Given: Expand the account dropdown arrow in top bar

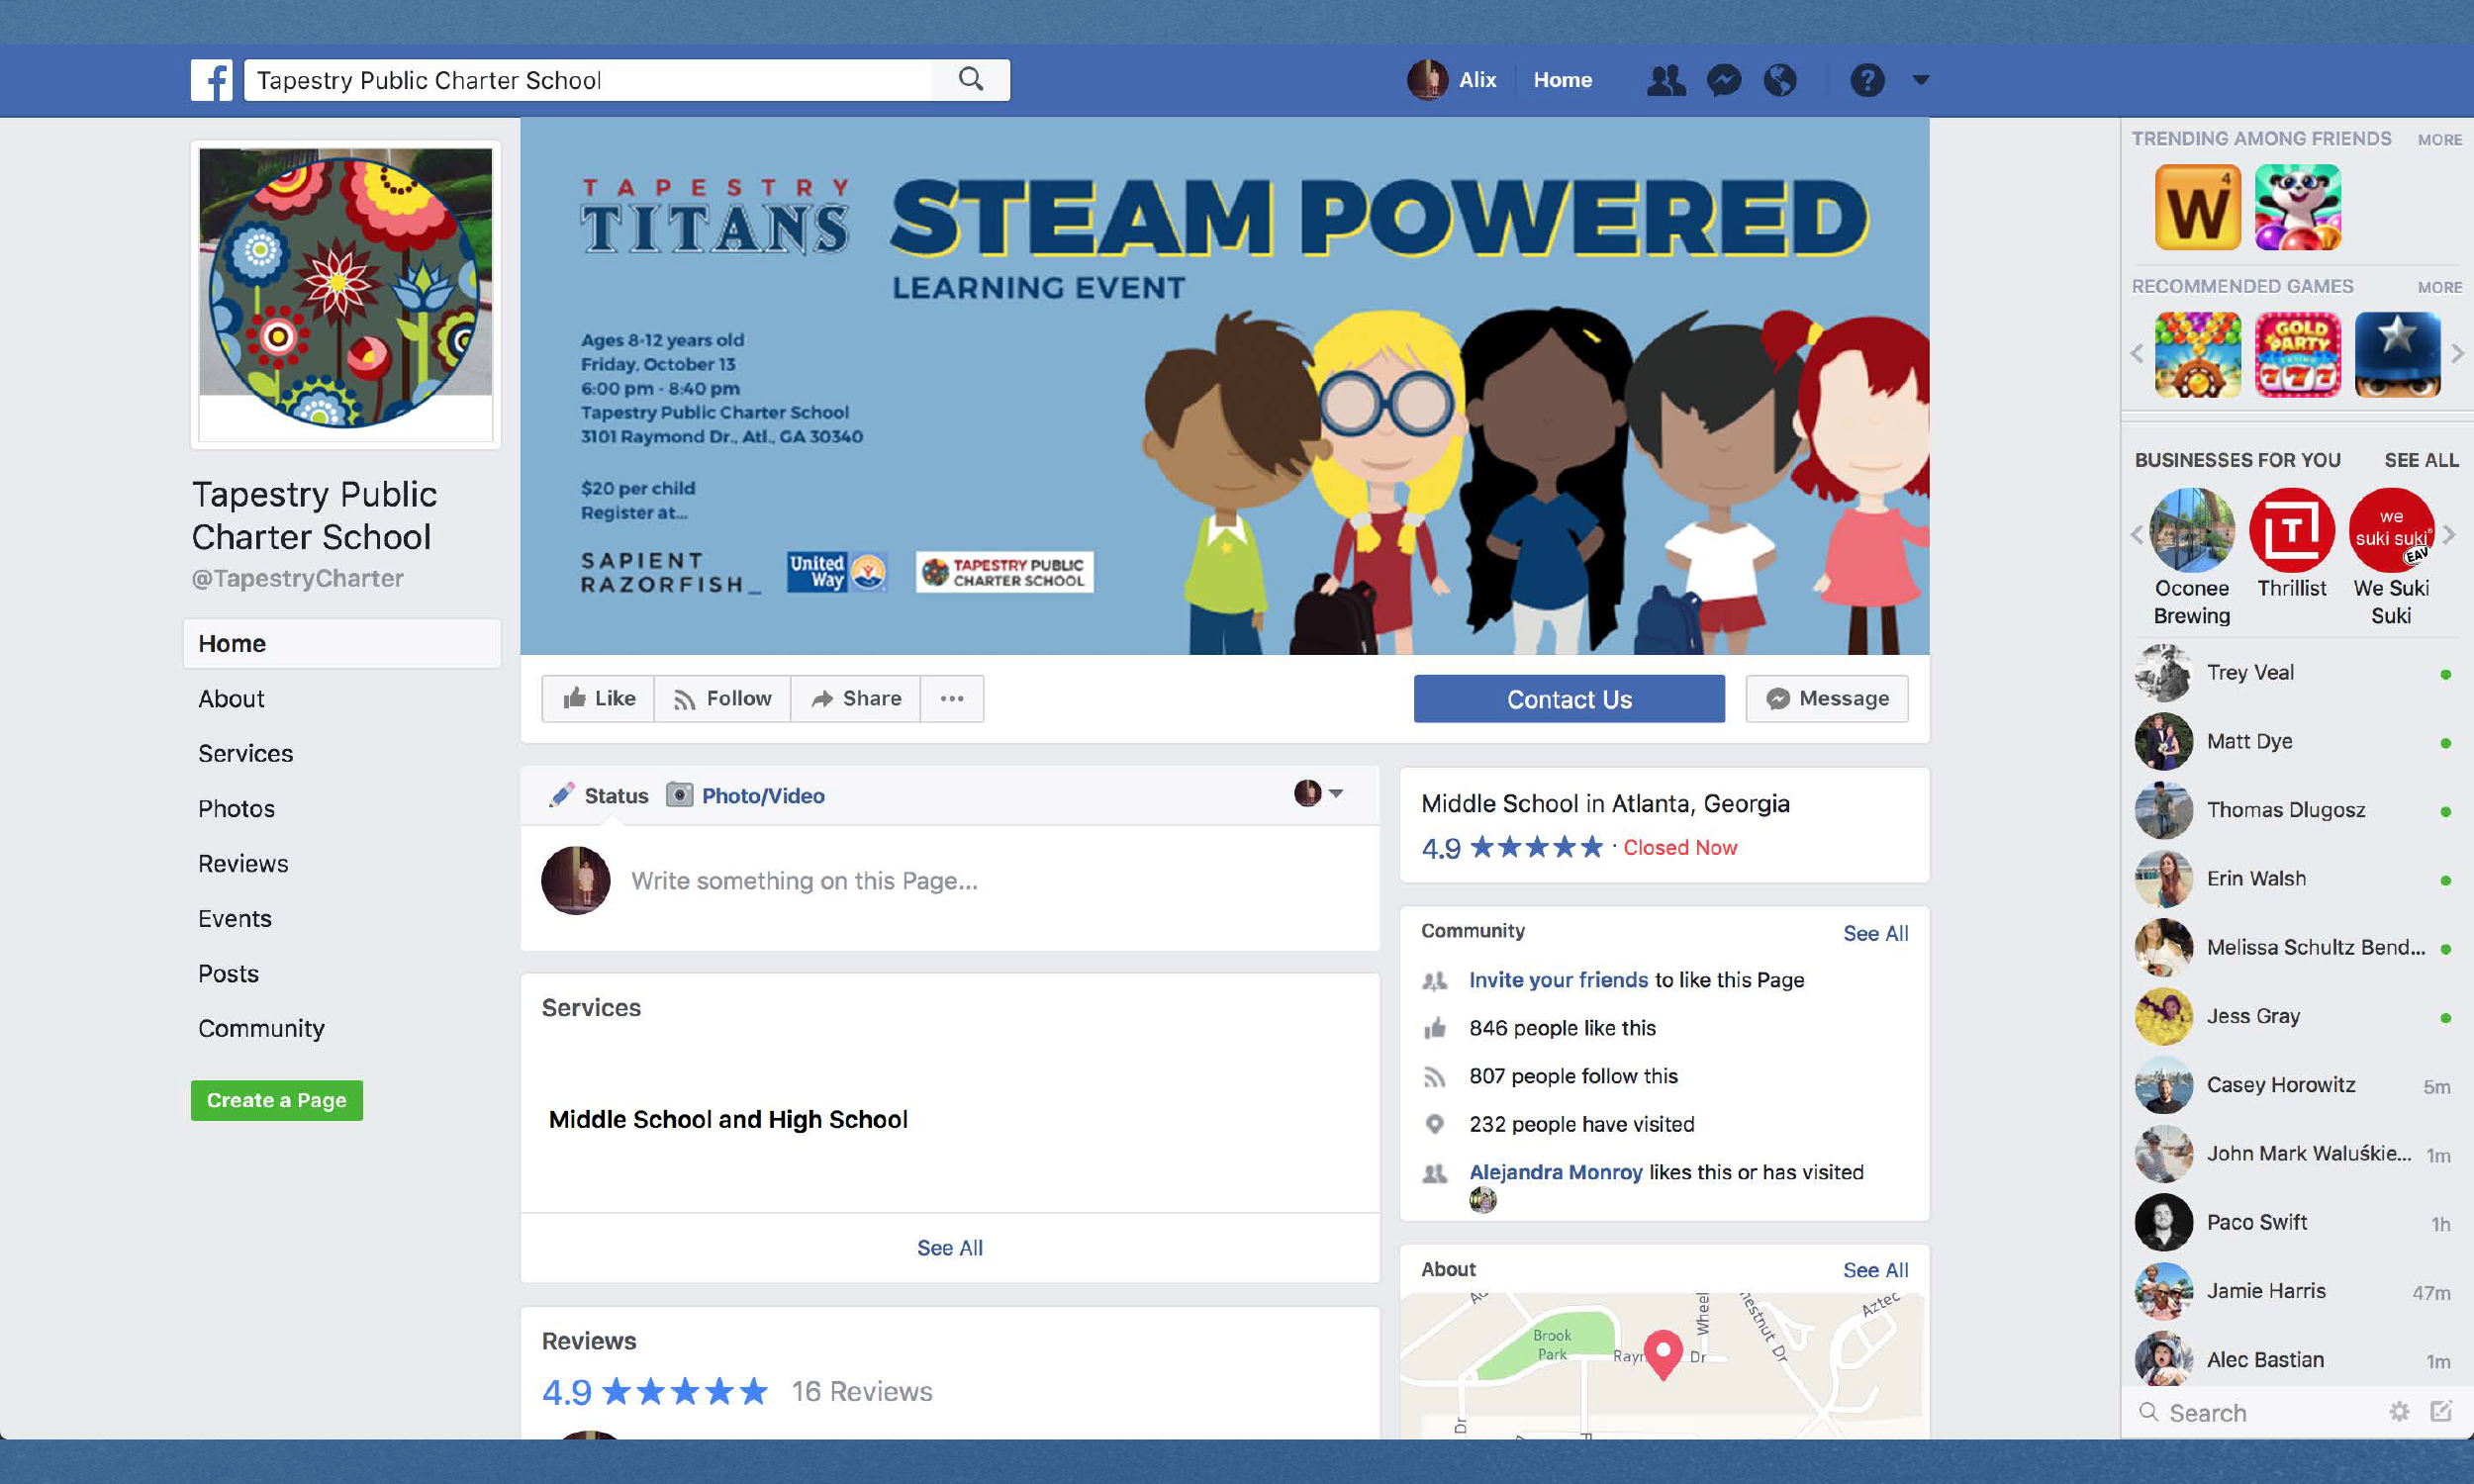Looking at the screenshot, I should [x=1920, y=80].
